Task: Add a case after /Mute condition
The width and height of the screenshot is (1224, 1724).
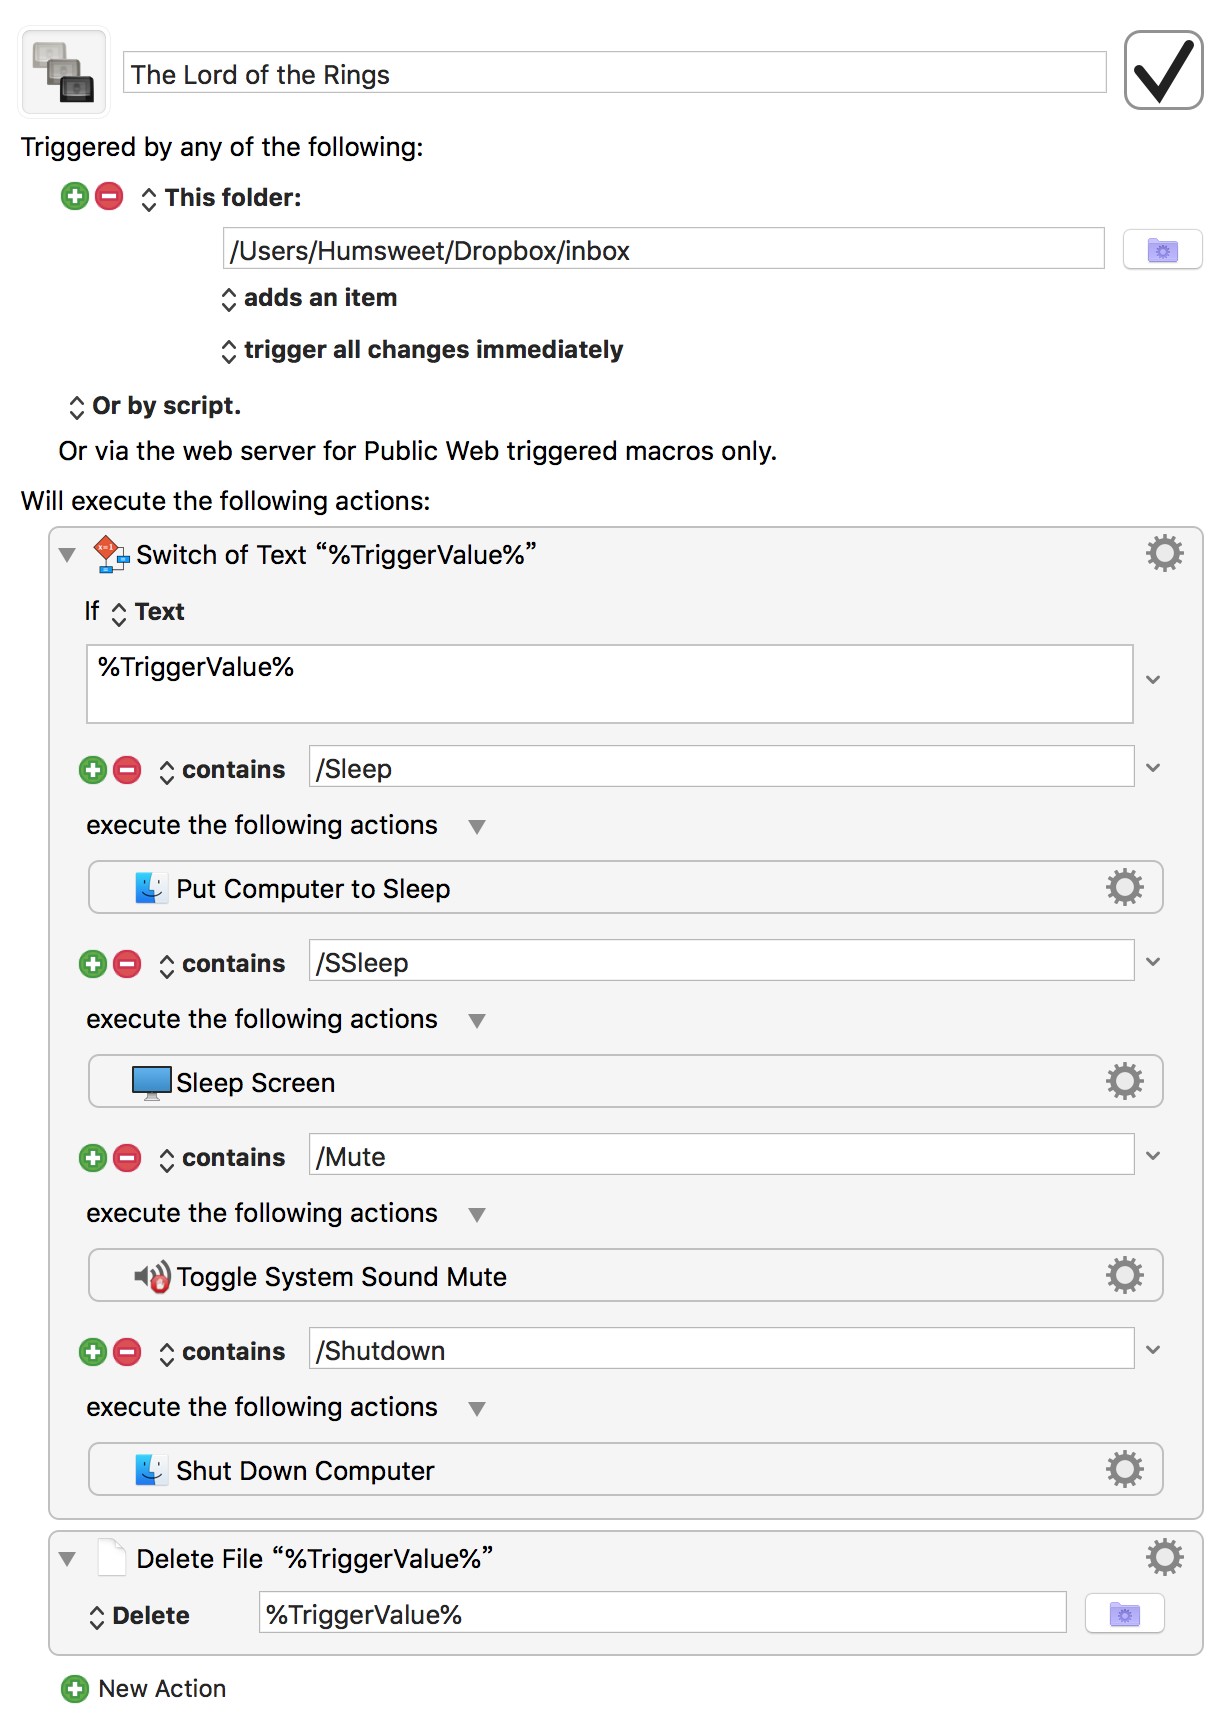Action: pos(93,1157)
